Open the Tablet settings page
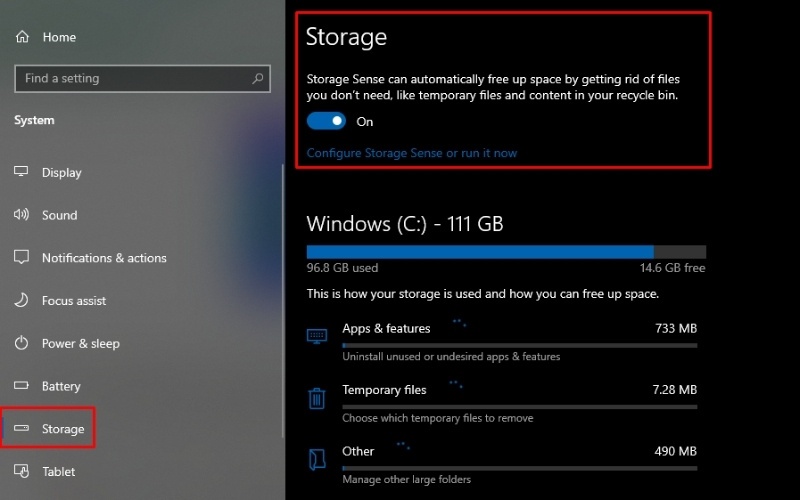 tap(58, 471)
